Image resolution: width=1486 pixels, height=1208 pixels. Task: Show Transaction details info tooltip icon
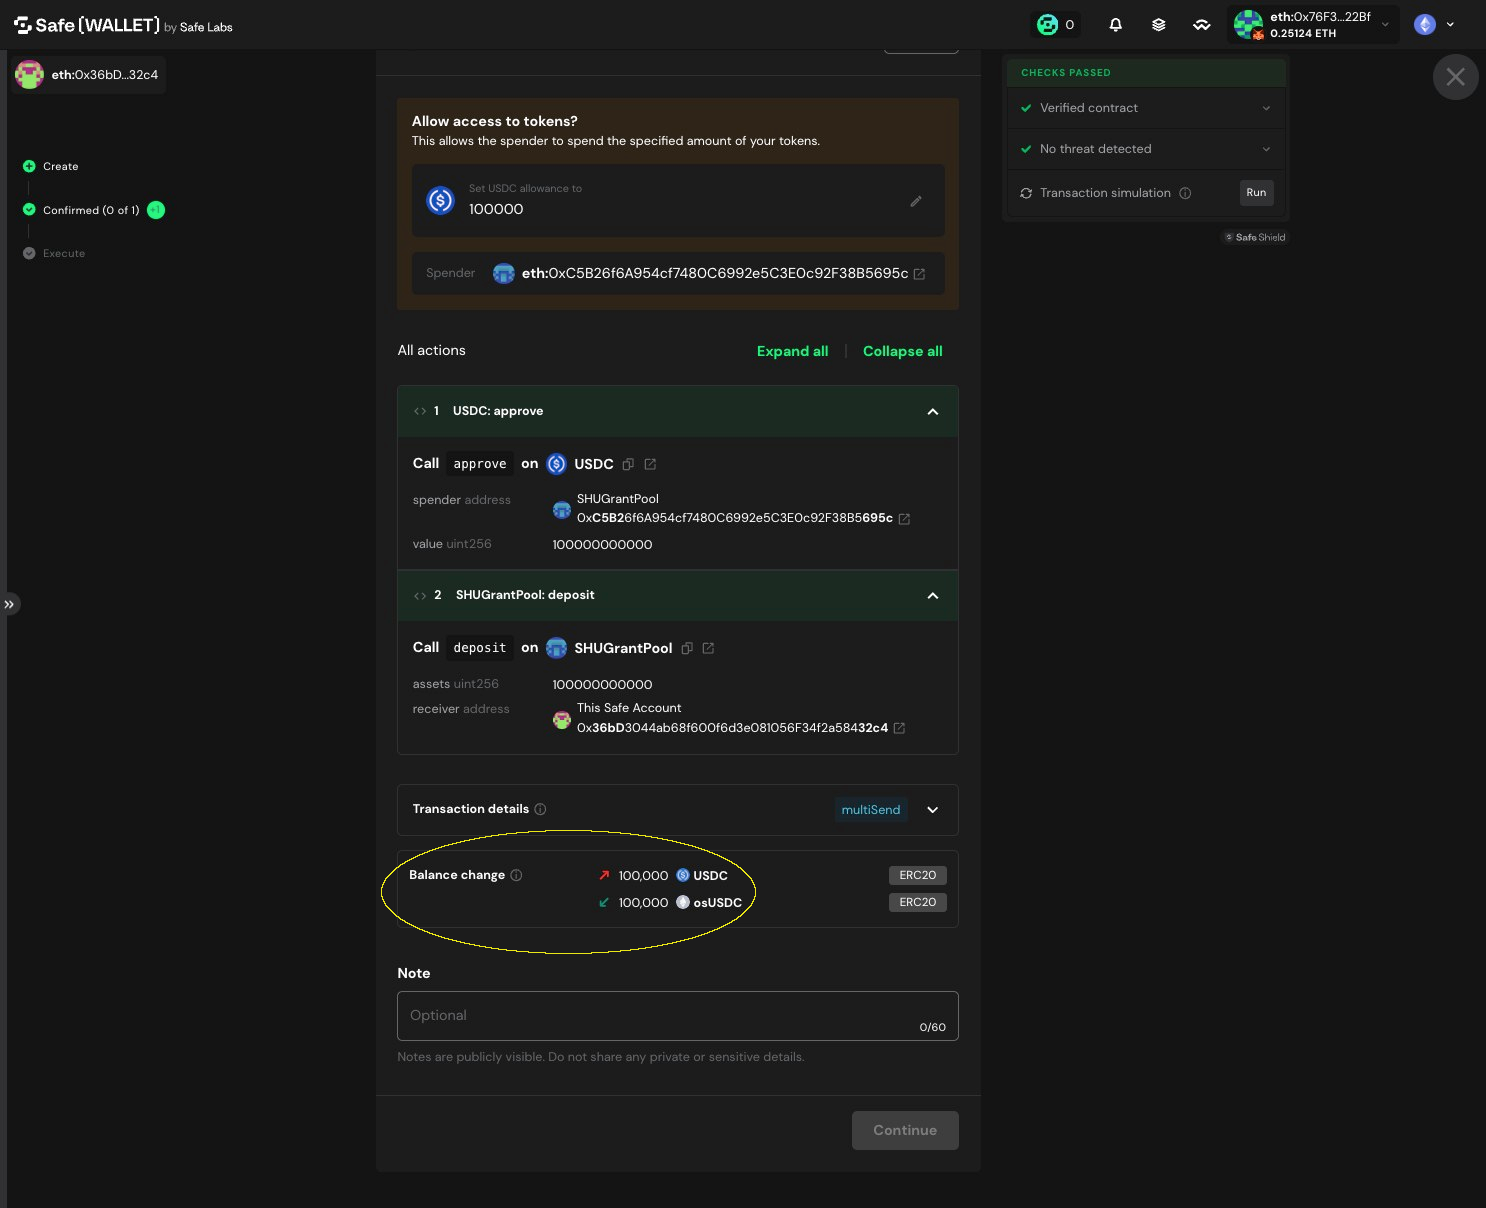click(540, 809)
